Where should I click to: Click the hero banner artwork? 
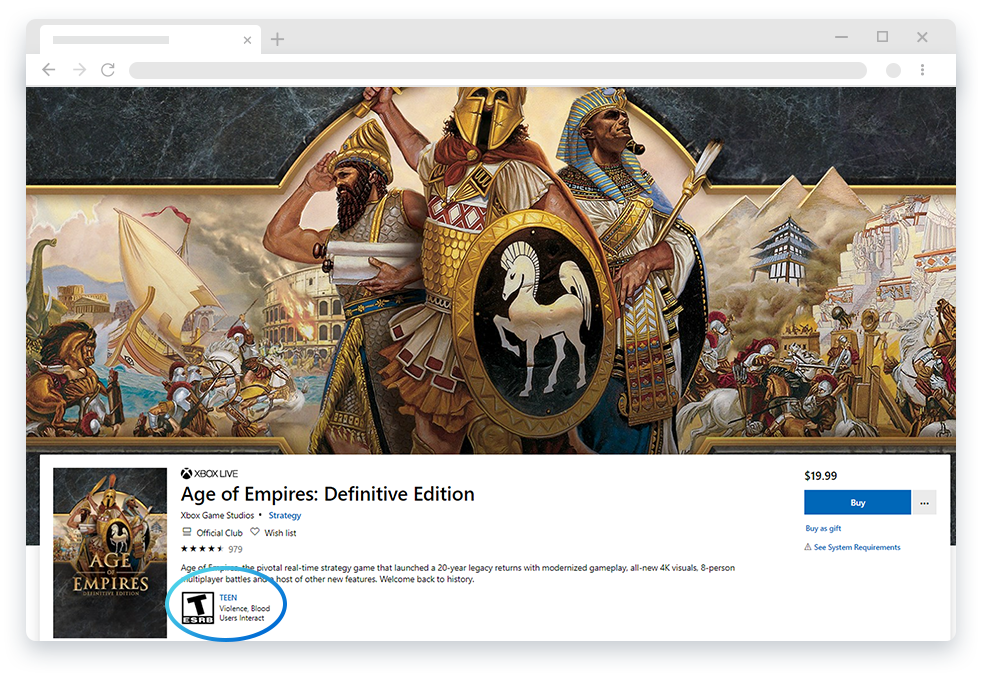point(491,270)
